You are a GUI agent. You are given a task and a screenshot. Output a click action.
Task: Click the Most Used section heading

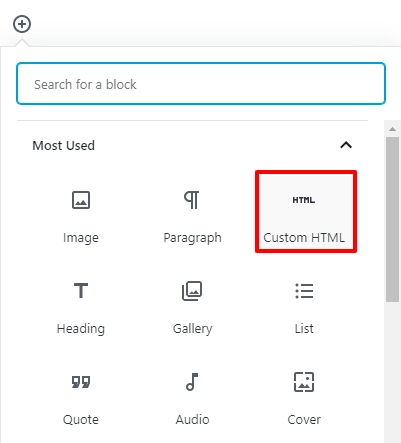coord(63,145)
